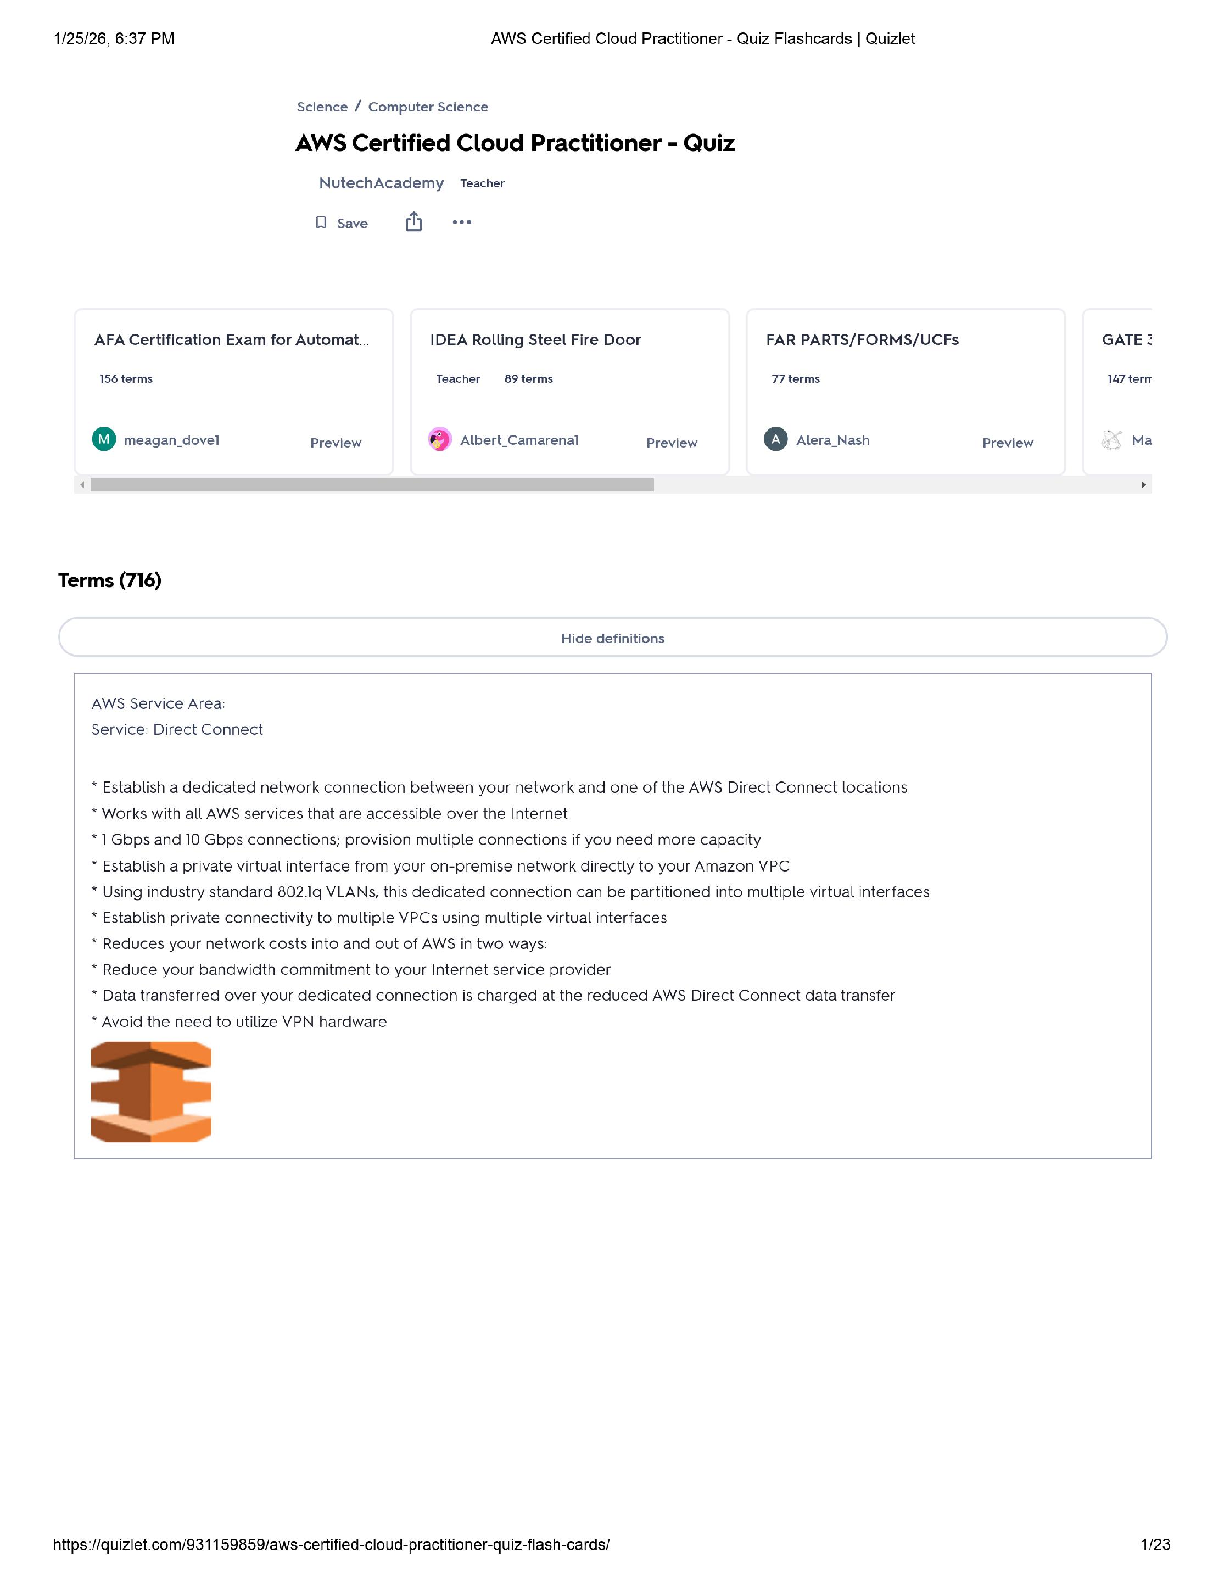Click the partially visible GATE card avatar

click(x=1112, y=440)
